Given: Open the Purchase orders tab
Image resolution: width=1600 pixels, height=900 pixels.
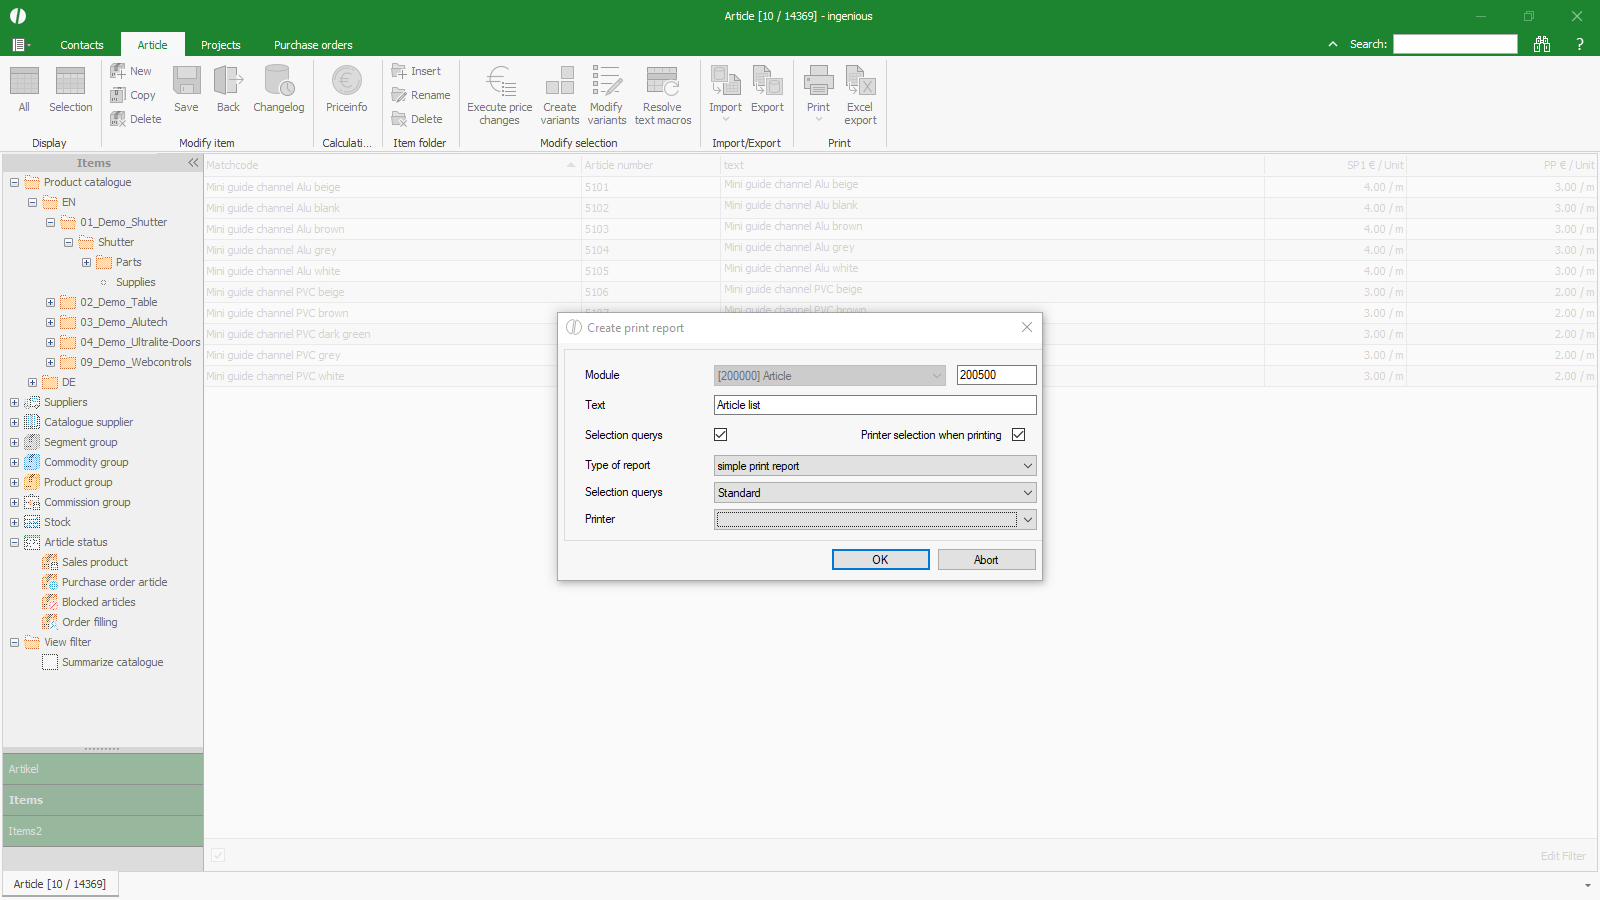Looking at the screenshot, I should pyautogui.click(x=313, y=45).
